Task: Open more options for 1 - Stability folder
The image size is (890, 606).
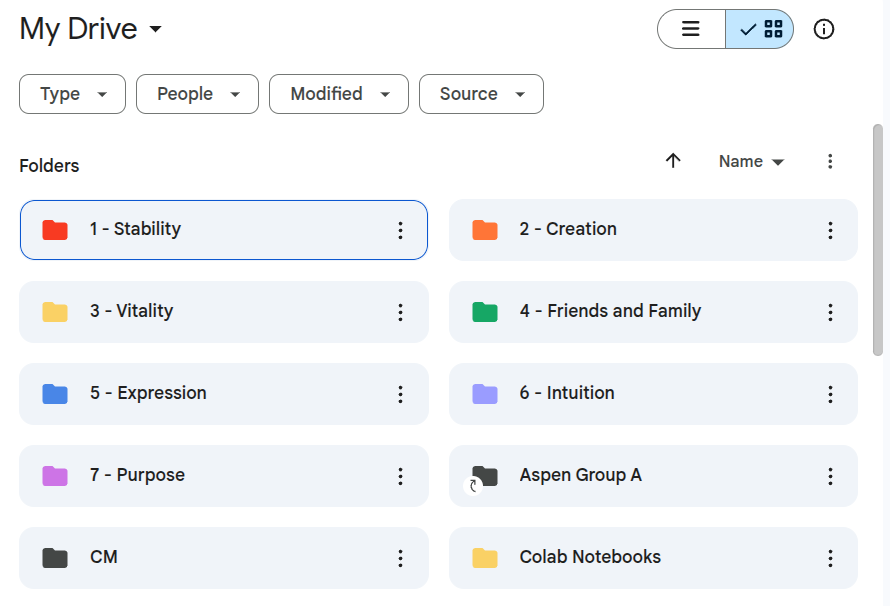Action: coord(400,230)
